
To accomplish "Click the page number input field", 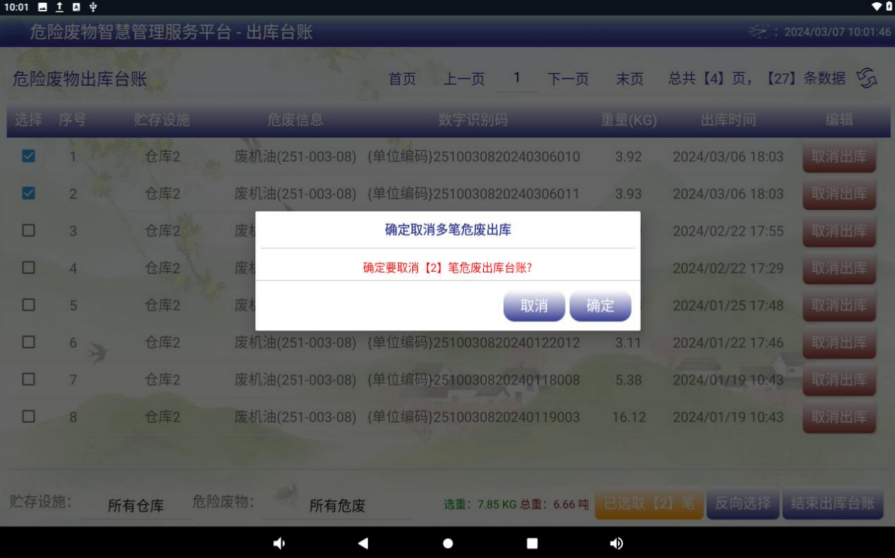I will pyautogui.click(x=517, y=78).
